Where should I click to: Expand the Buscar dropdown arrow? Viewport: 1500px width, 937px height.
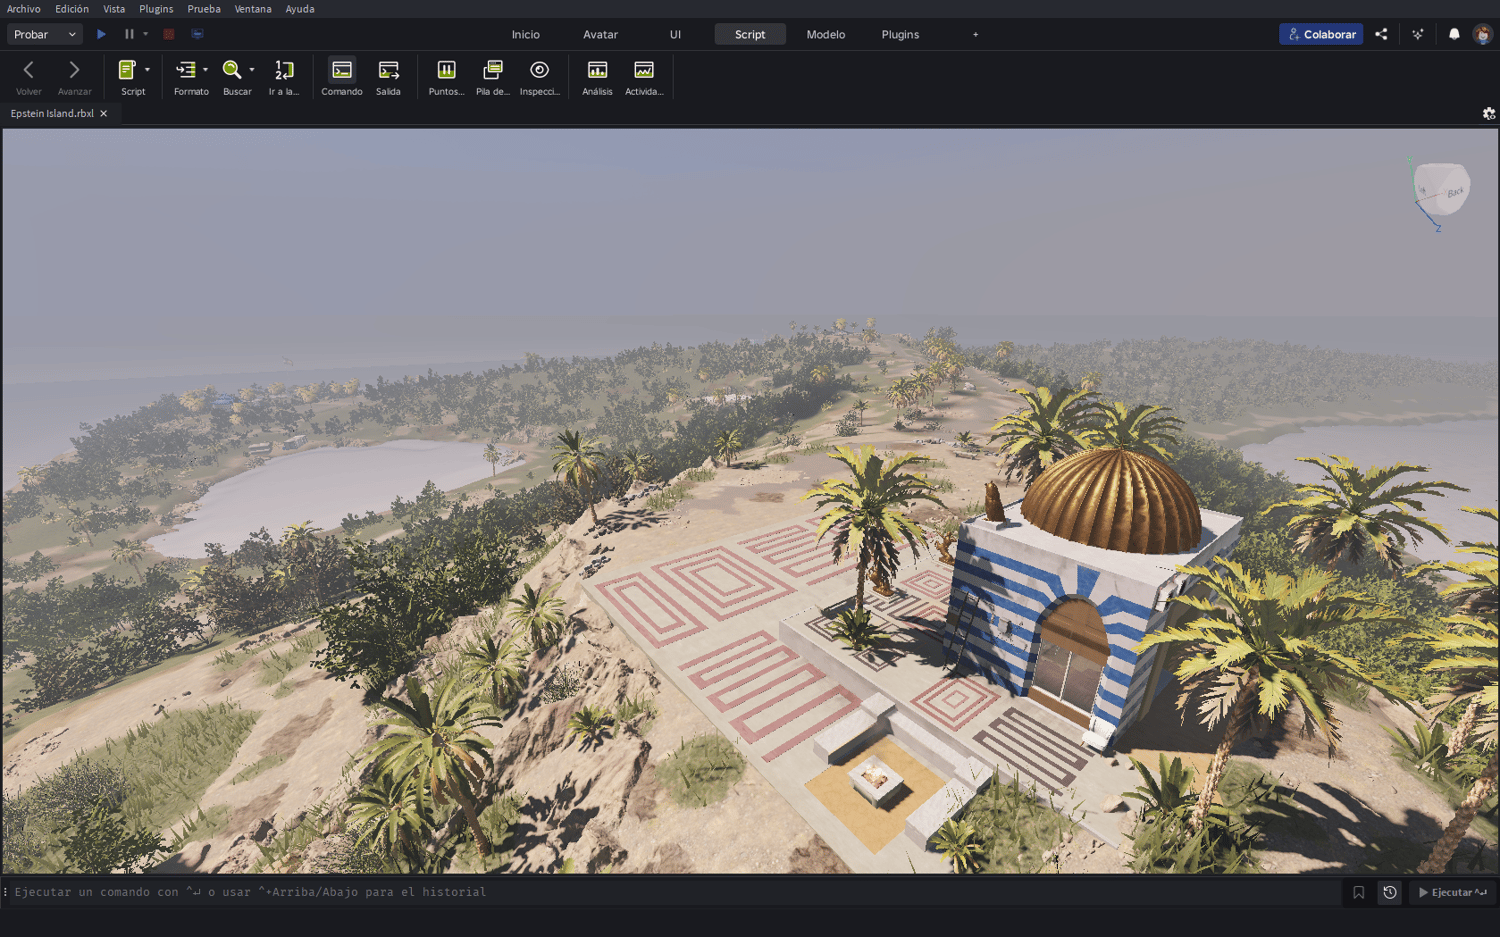[x=252, y=70]
